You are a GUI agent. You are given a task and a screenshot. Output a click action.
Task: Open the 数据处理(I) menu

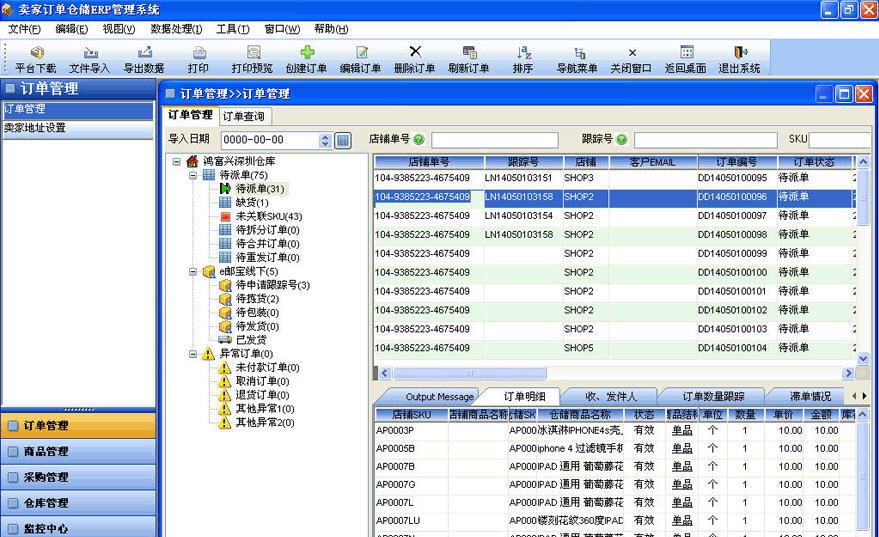(x=176, y=29)
